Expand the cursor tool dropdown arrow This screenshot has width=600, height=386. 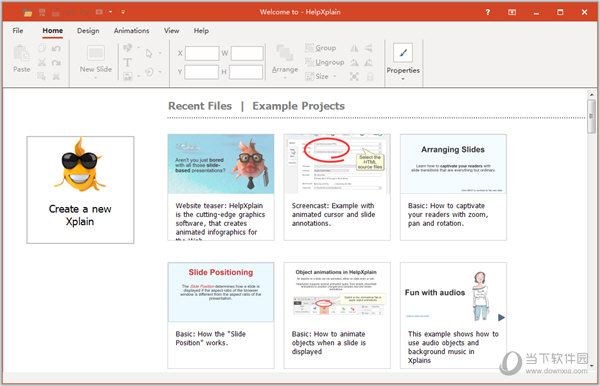coord(160,54)
